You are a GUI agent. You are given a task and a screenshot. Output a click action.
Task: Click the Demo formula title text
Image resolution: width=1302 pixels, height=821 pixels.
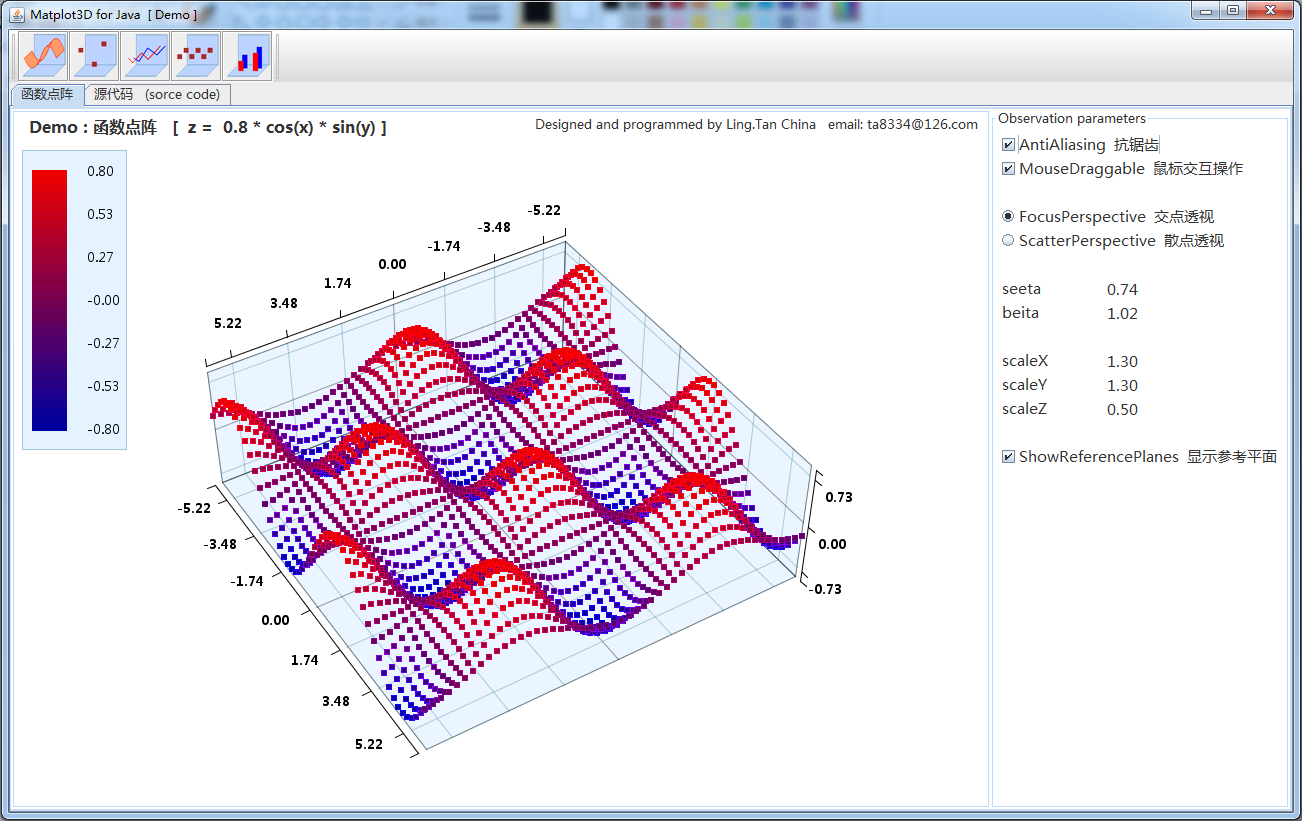(208, 128)
